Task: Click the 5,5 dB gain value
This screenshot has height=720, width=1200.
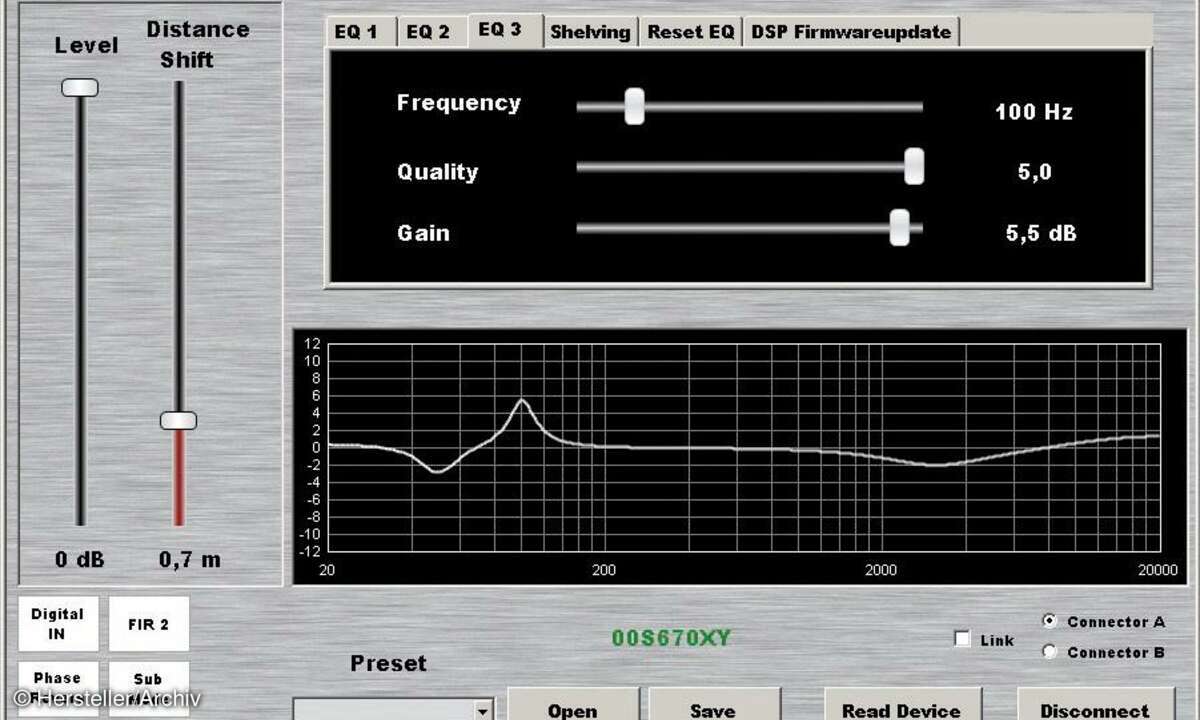Action: [1041, 234]
